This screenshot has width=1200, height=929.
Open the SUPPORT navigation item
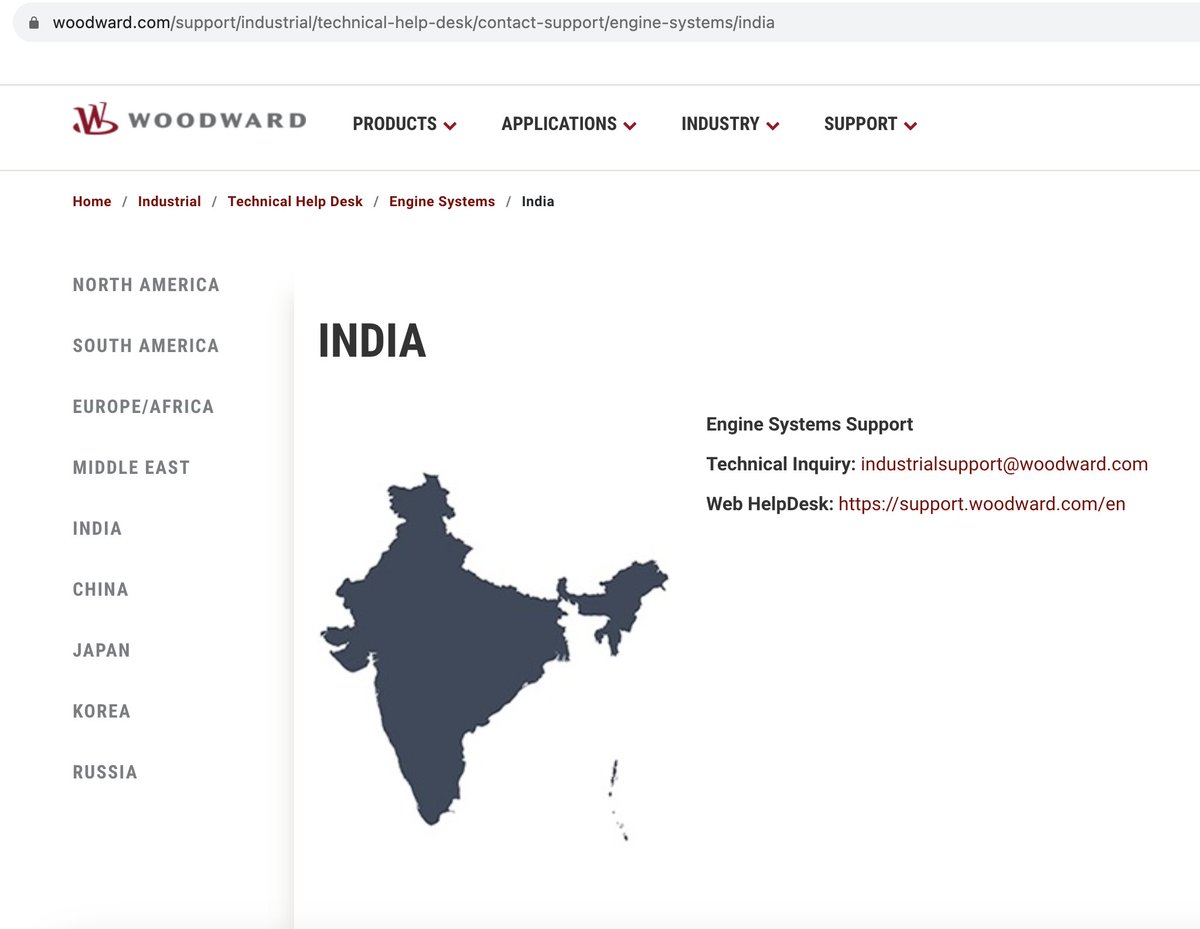(x=860, y=124)
